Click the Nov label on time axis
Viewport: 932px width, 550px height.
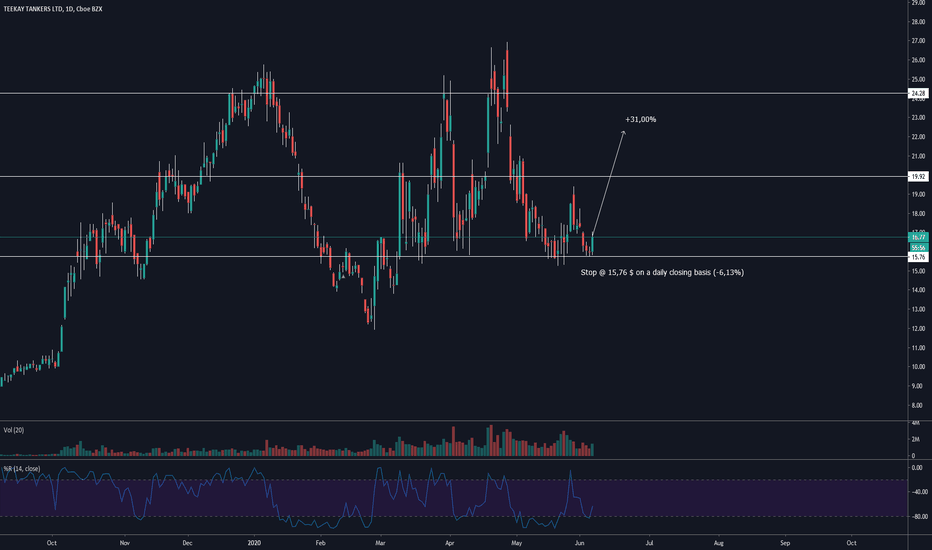click(x=124, y=543)
